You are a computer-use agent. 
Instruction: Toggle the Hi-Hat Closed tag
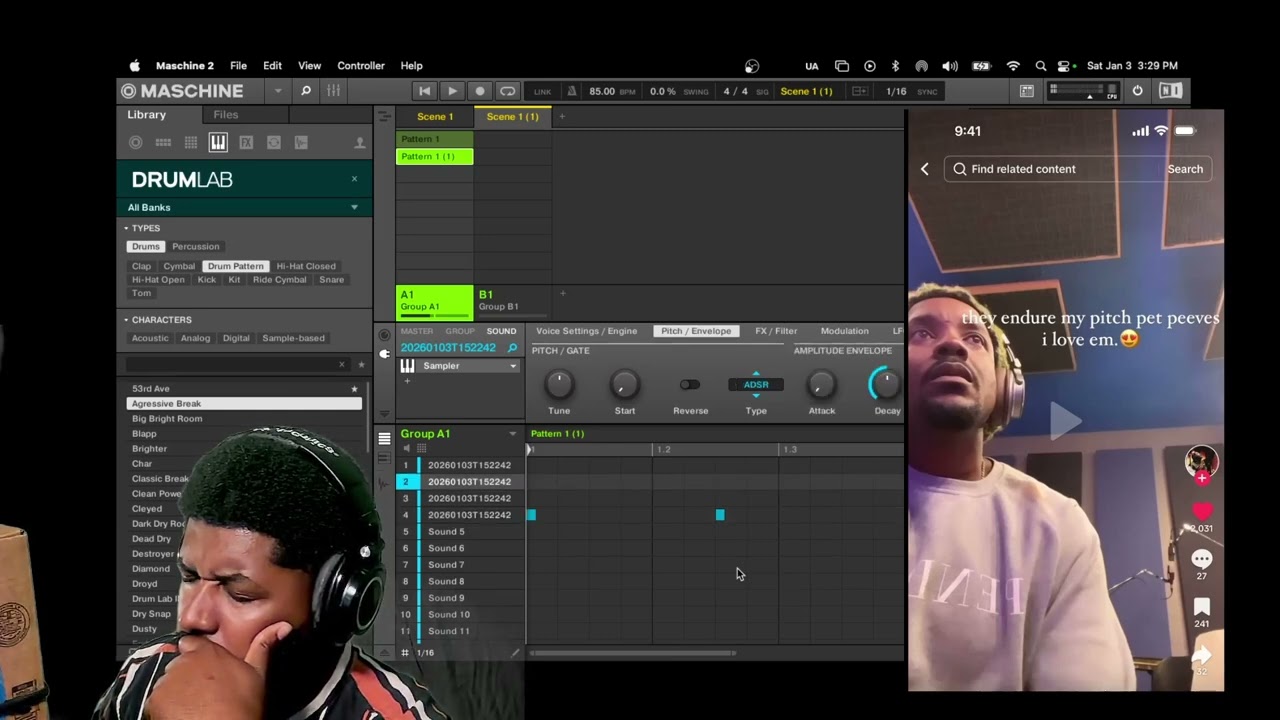click(306, 266)
